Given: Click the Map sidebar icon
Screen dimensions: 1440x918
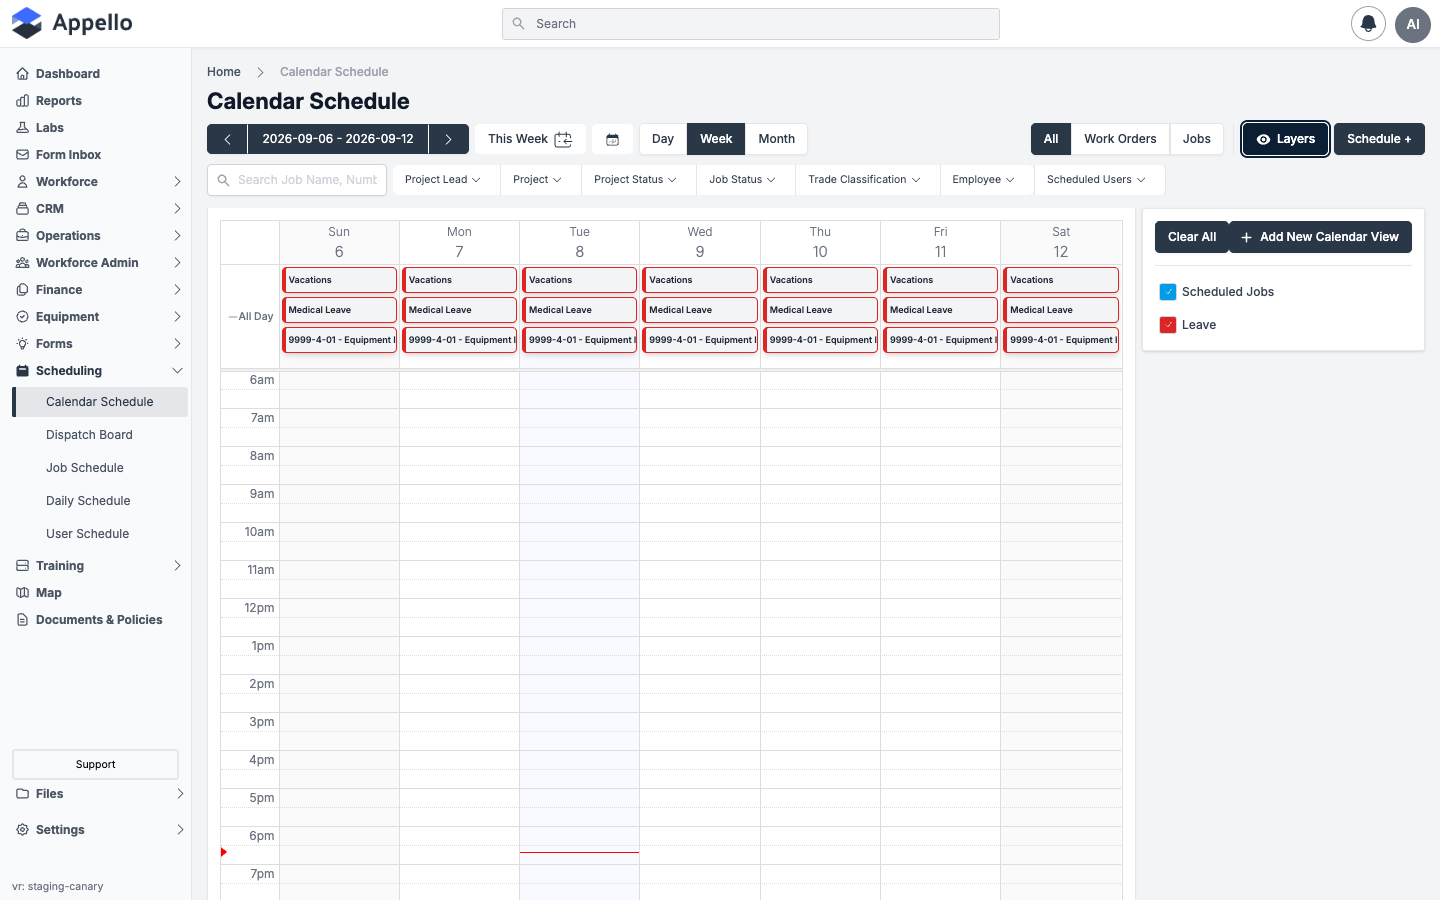Looking at the screenshot, I should coord(22,593).
